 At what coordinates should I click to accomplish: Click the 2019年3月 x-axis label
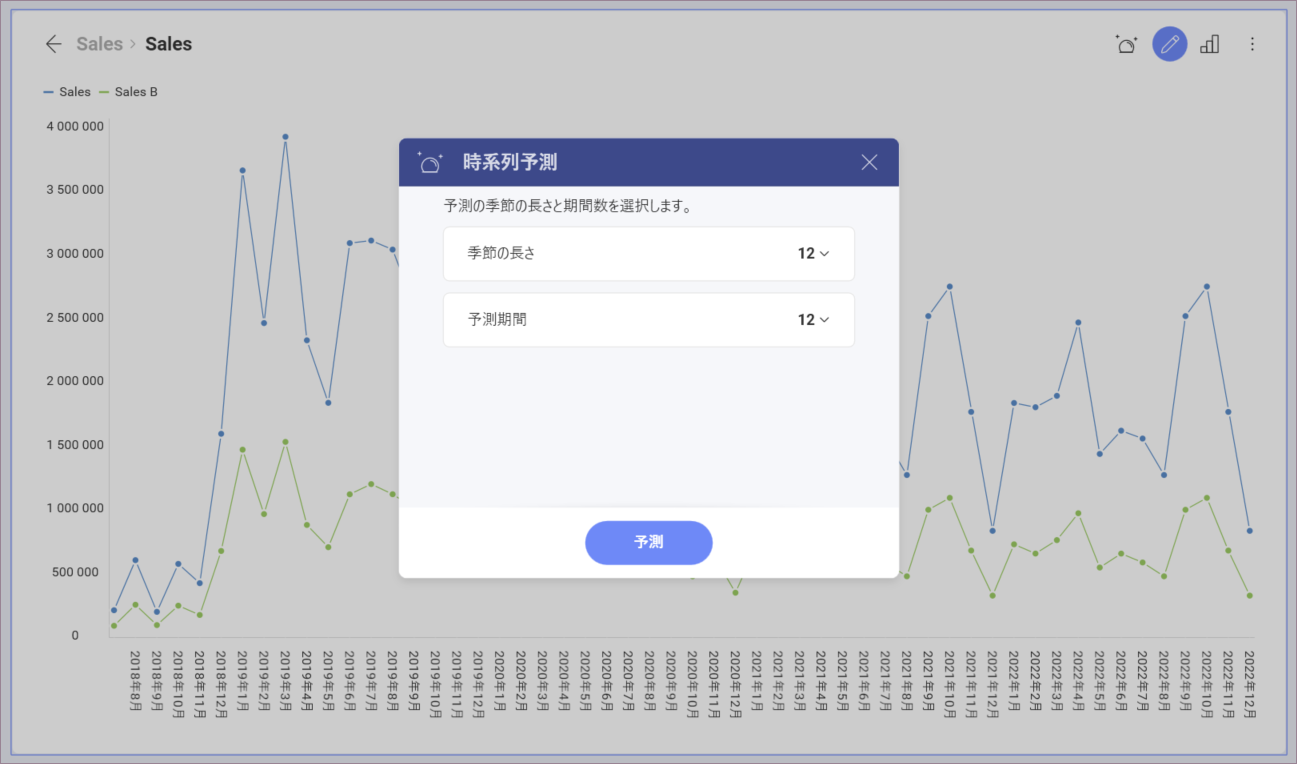(285, 680)
